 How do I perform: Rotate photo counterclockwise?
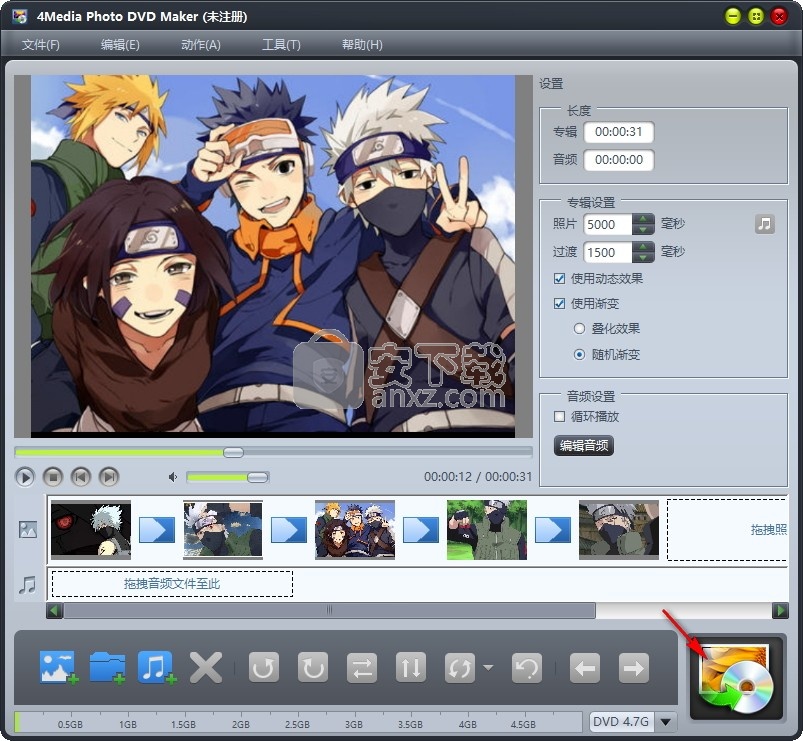click(x=264, y=667)
